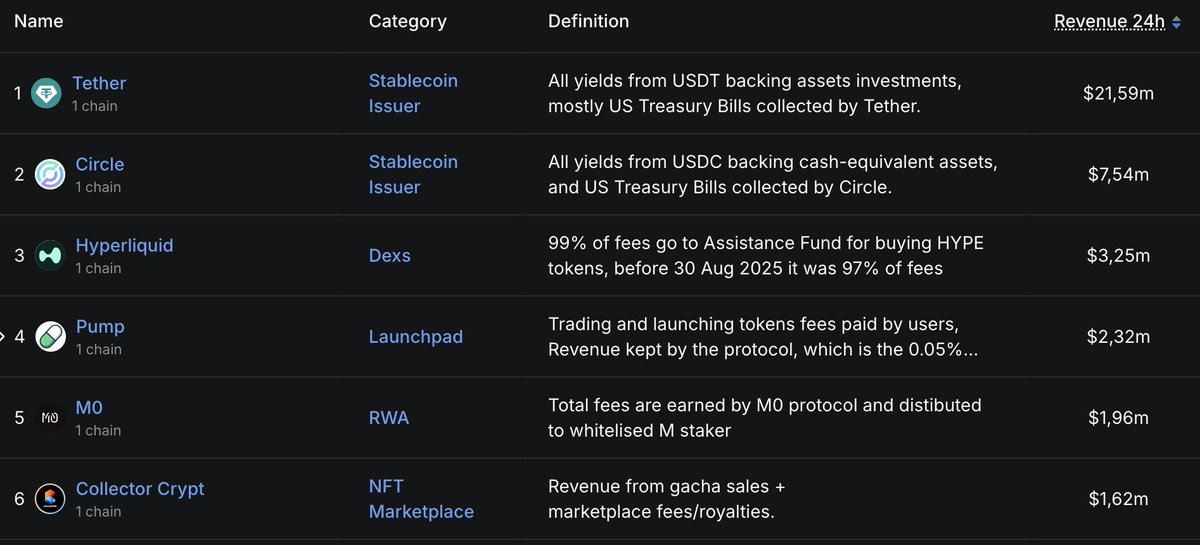Click the M0 logo icon

coord(50,418)
